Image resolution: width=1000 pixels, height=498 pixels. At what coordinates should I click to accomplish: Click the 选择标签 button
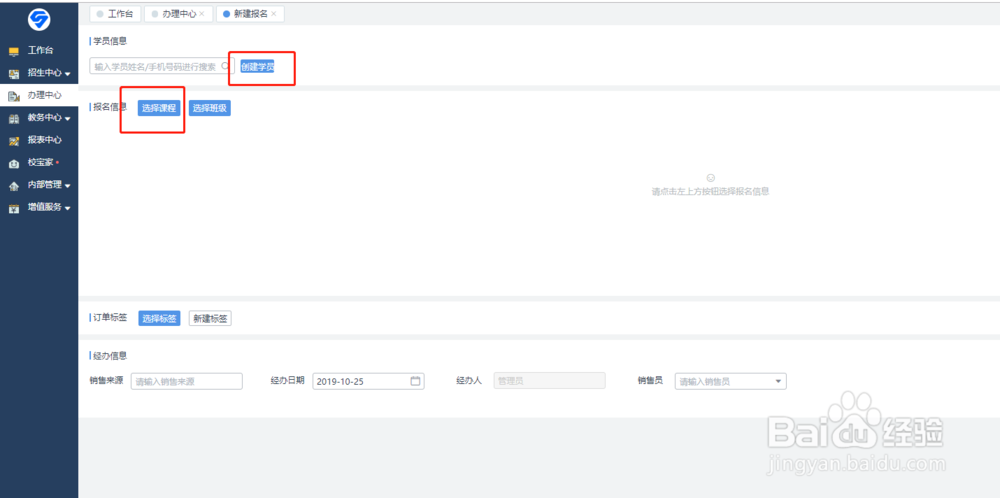(x=159, y=319)
